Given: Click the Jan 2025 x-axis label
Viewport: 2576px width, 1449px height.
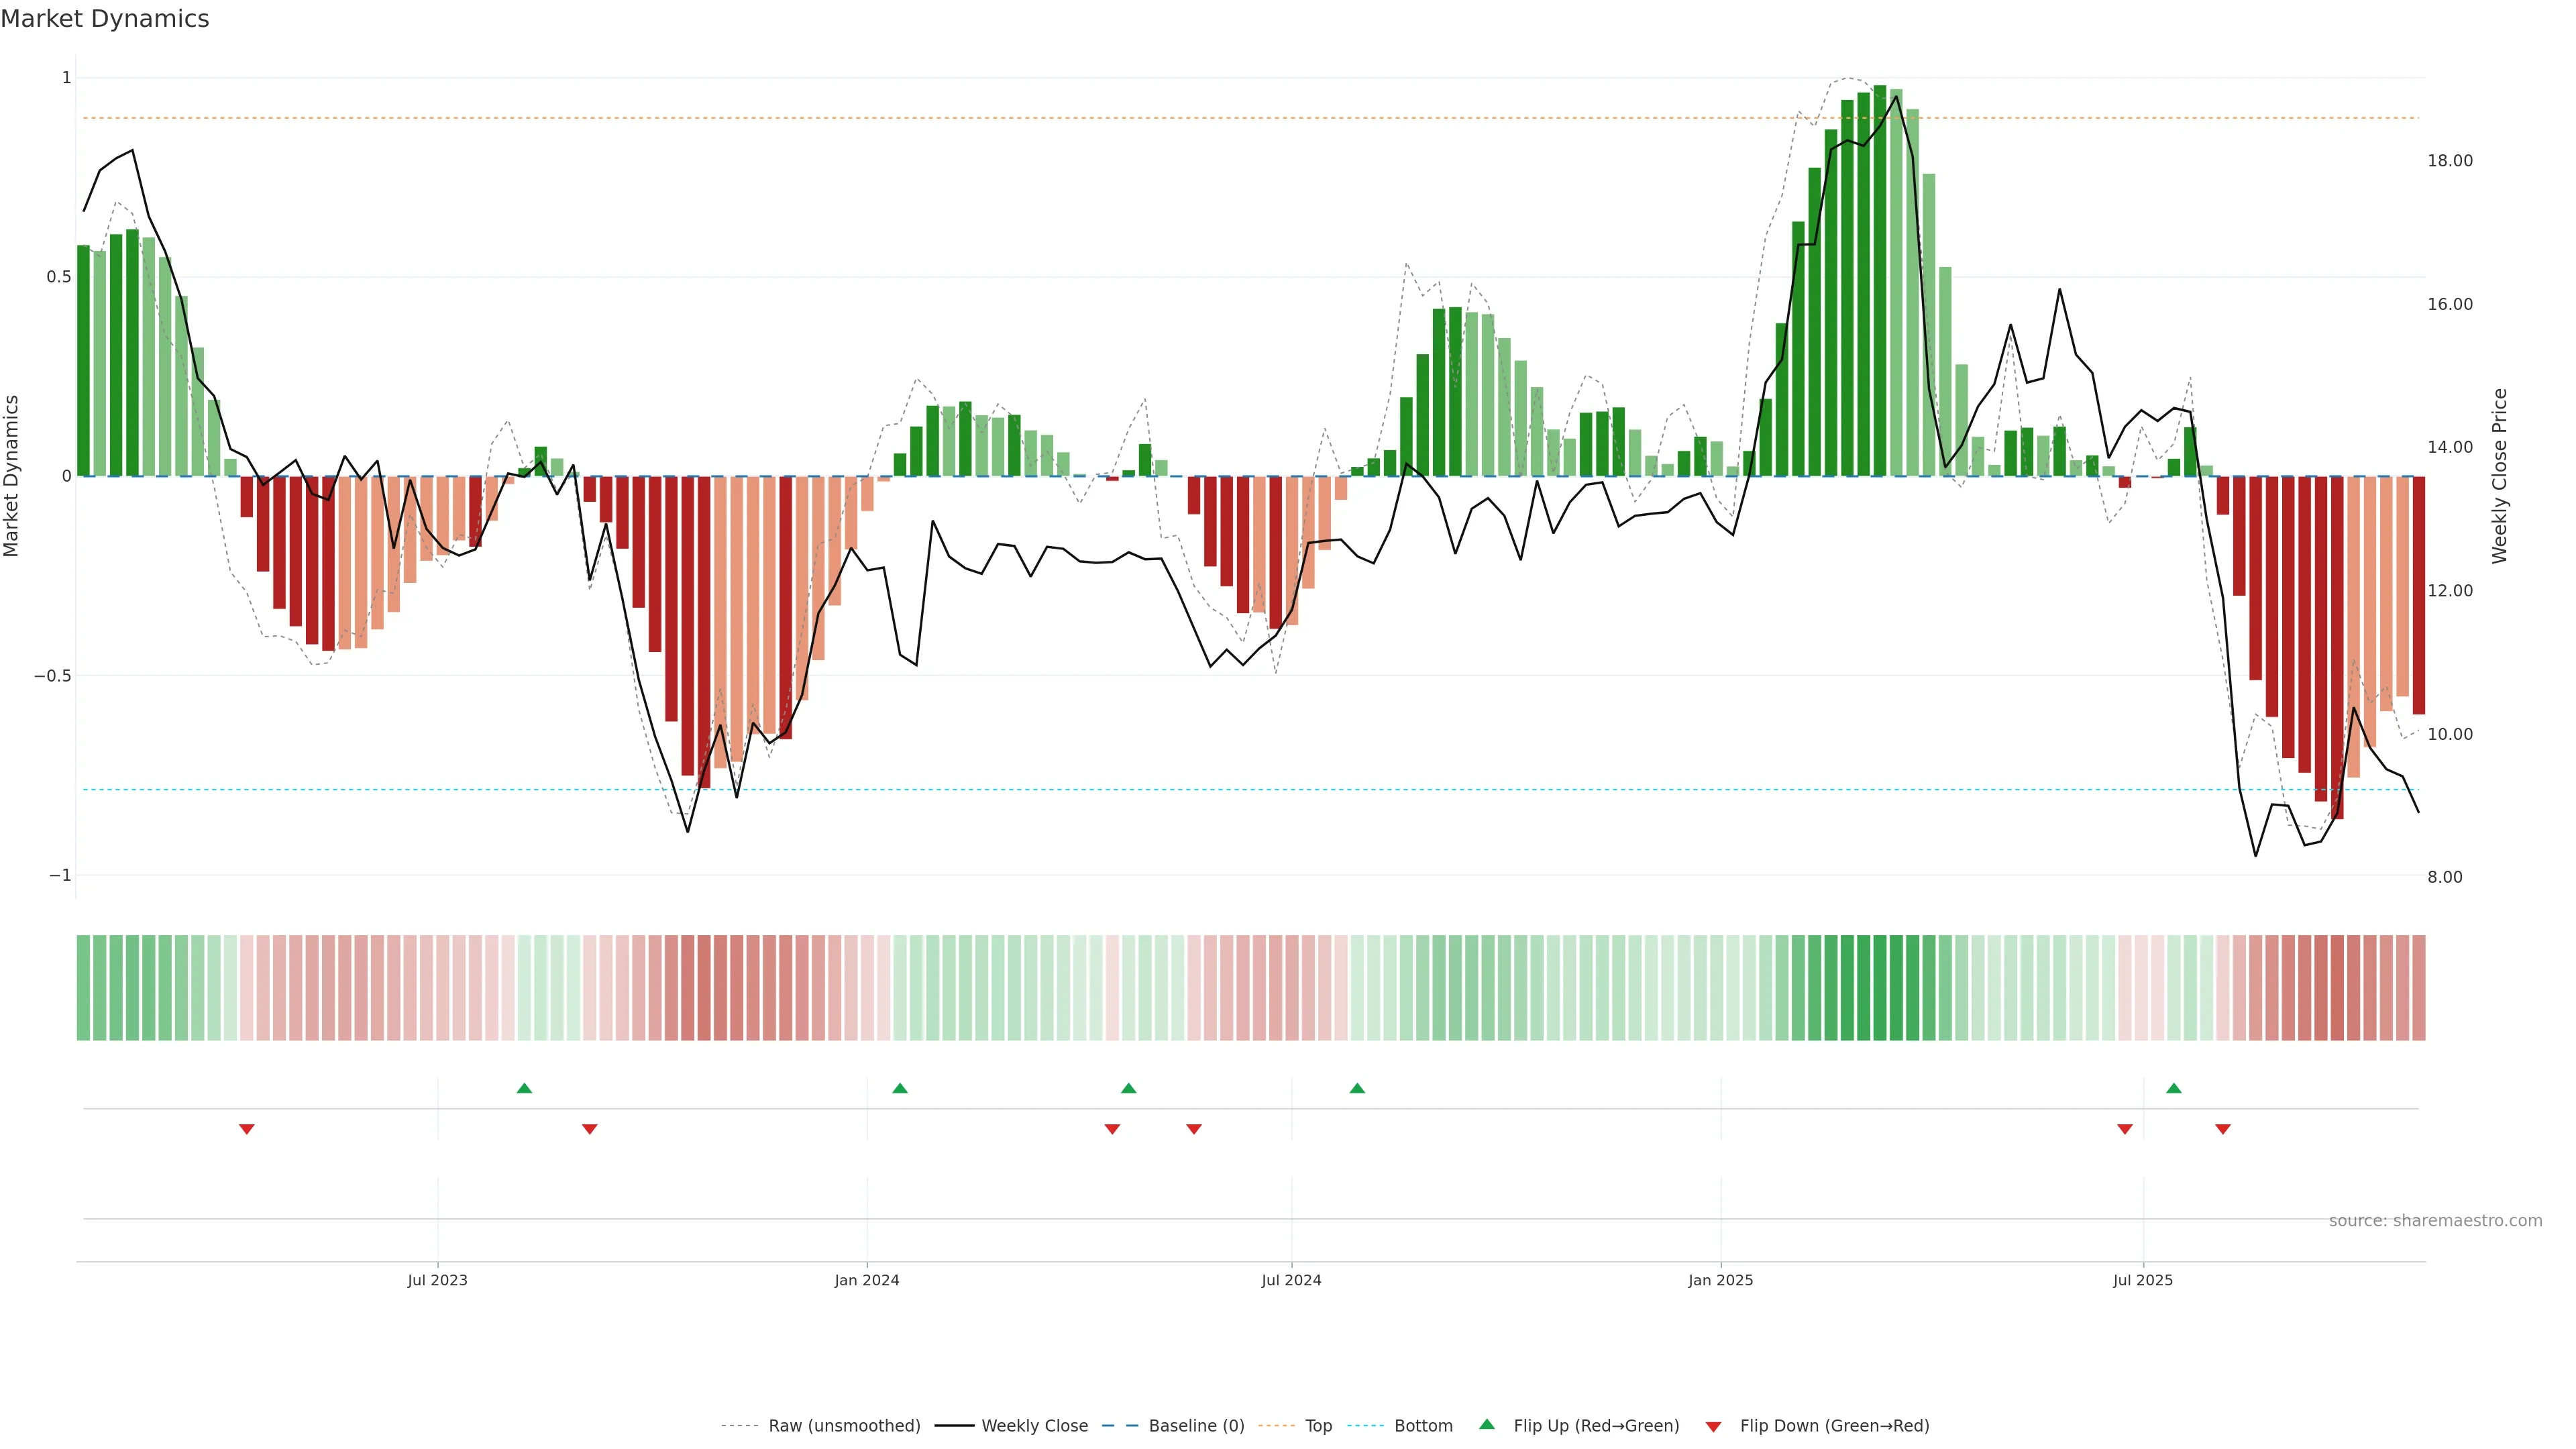Looking at the screenshot, I should pyautogui.click(x=1720, y=1280).
